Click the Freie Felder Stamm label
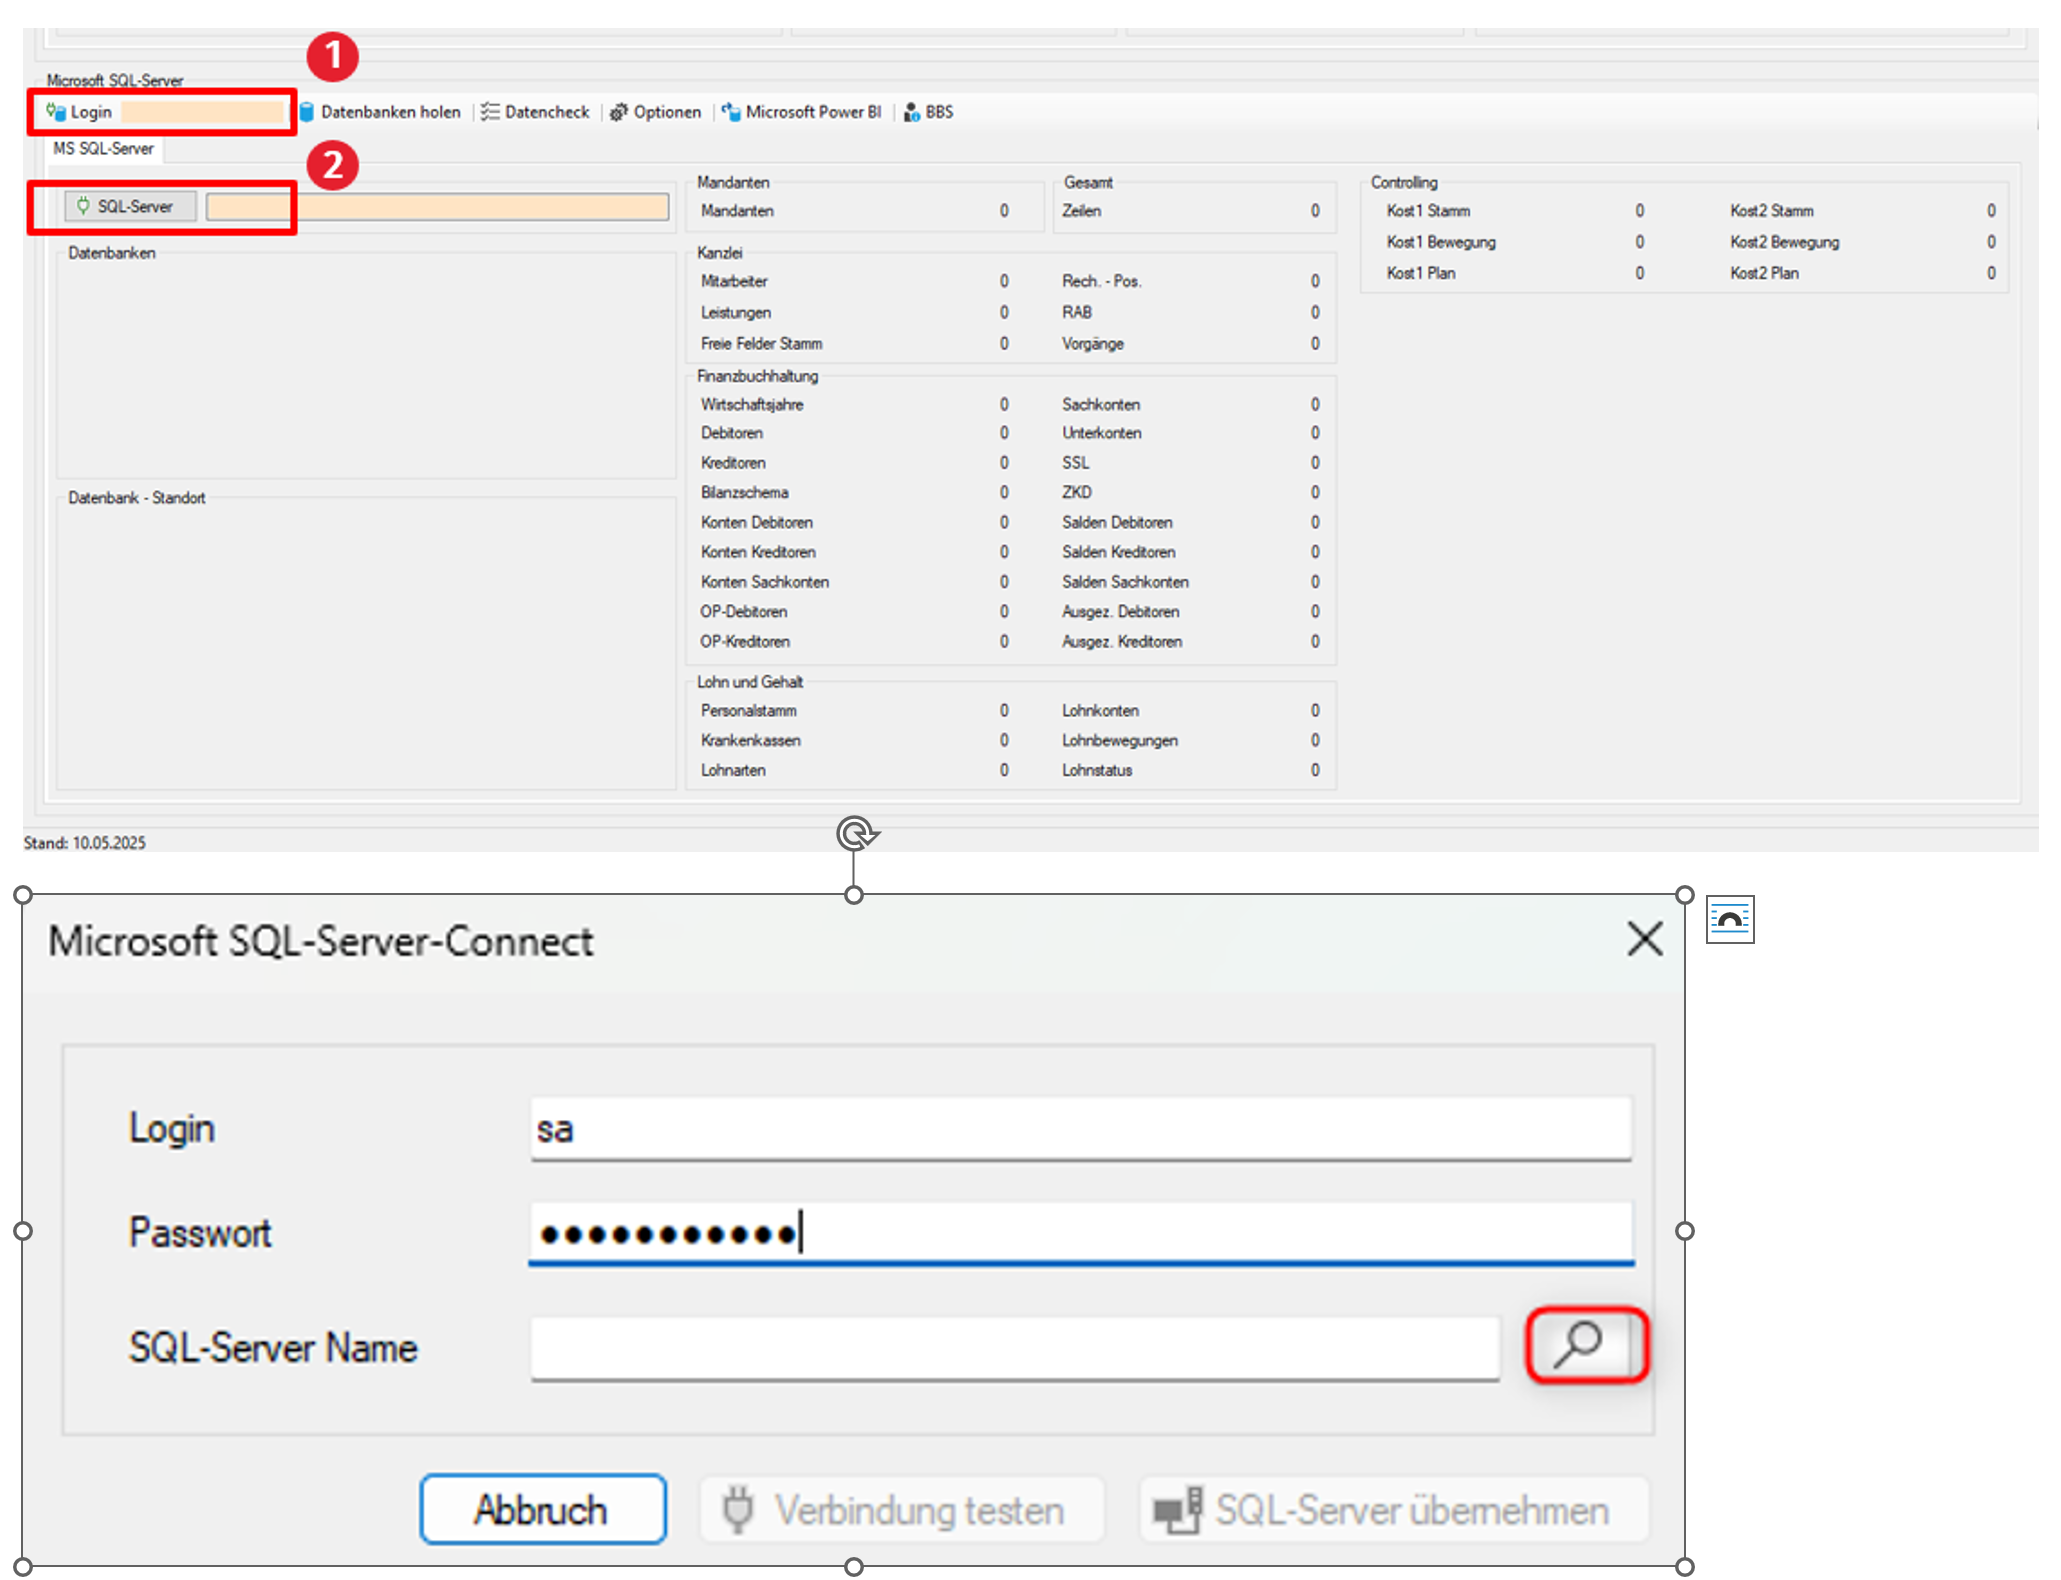Screen dimensions: 2061x1580 pos(761,344)
